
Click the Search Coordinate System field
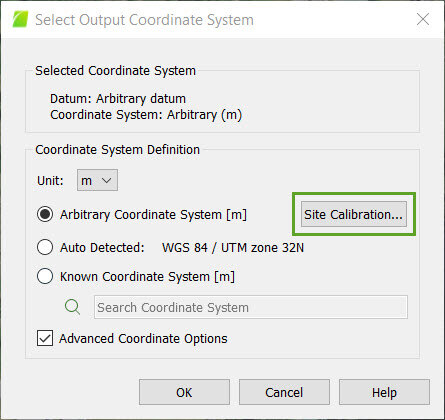[251, 307]
